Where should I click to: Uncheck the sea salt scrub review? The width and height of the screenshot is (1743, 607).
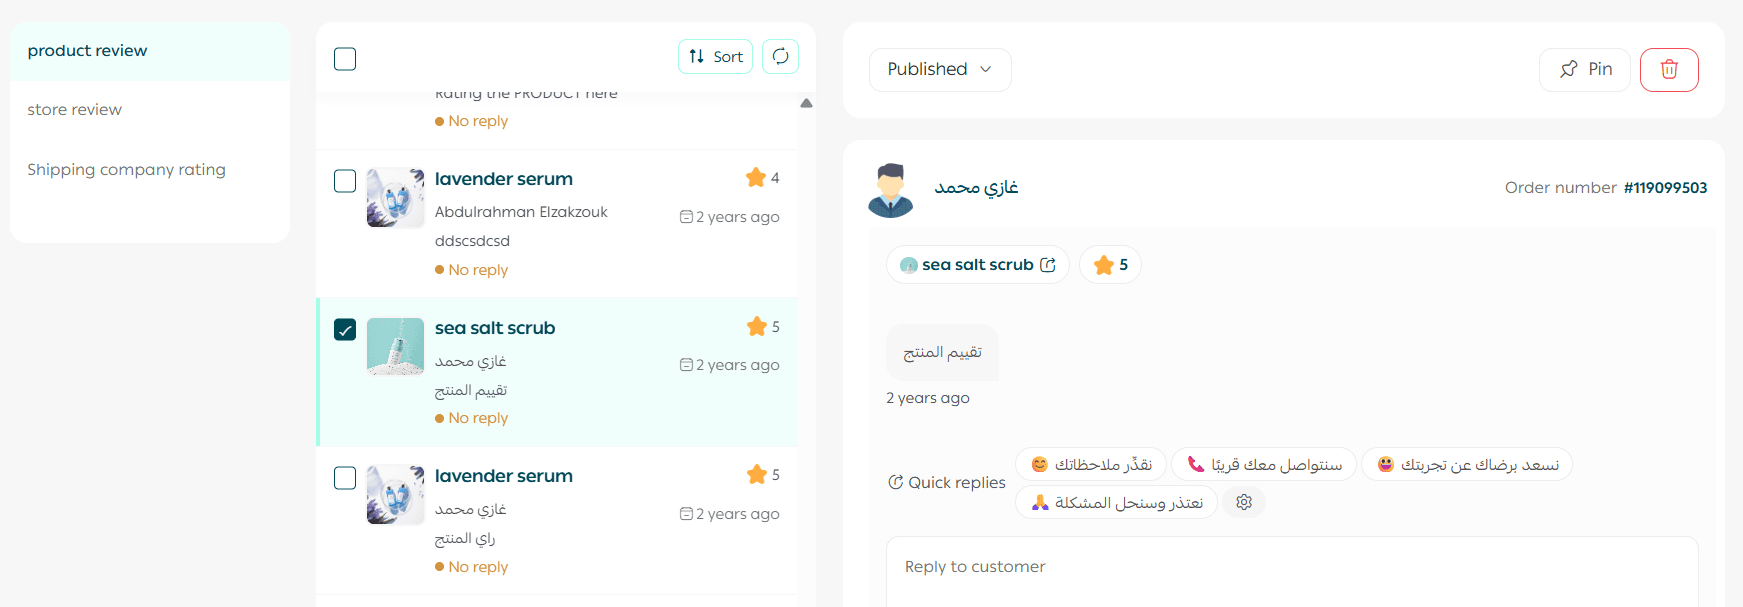(x=345, y=330)
